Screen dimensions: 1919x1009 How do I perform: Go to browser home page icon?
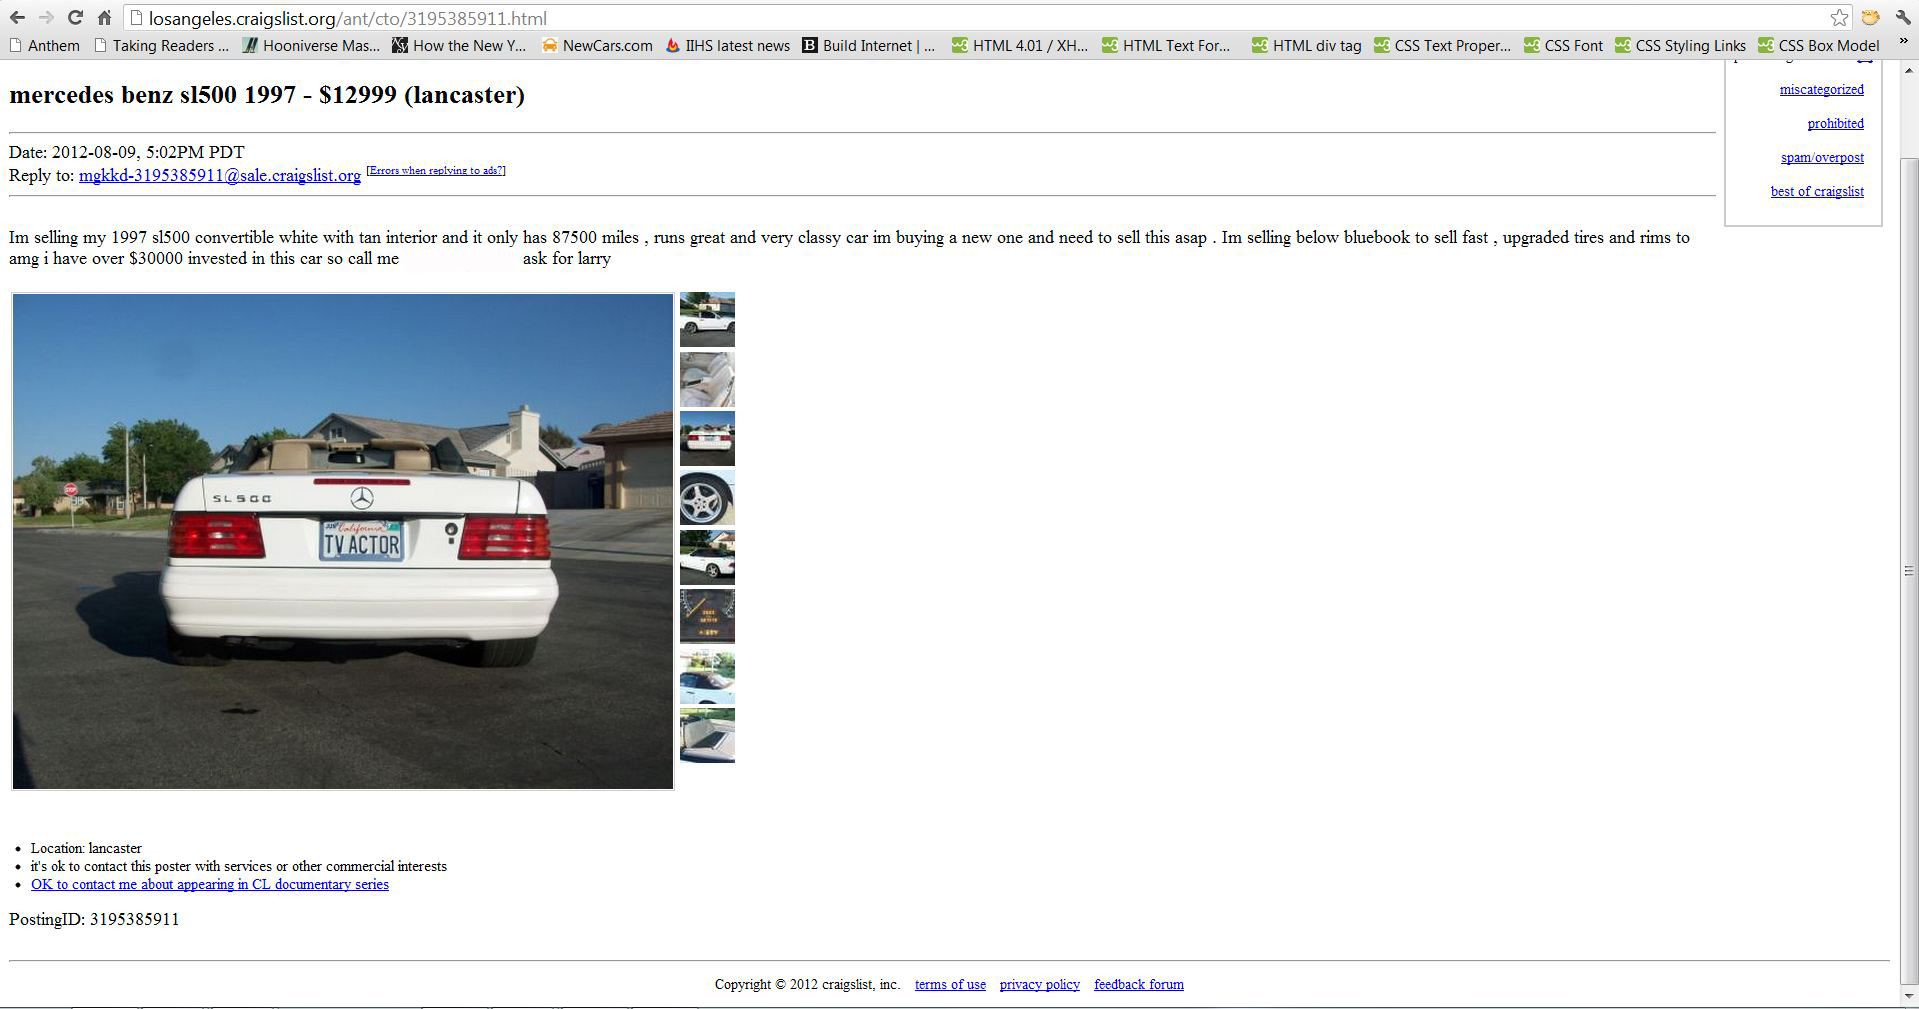(104, 18)
